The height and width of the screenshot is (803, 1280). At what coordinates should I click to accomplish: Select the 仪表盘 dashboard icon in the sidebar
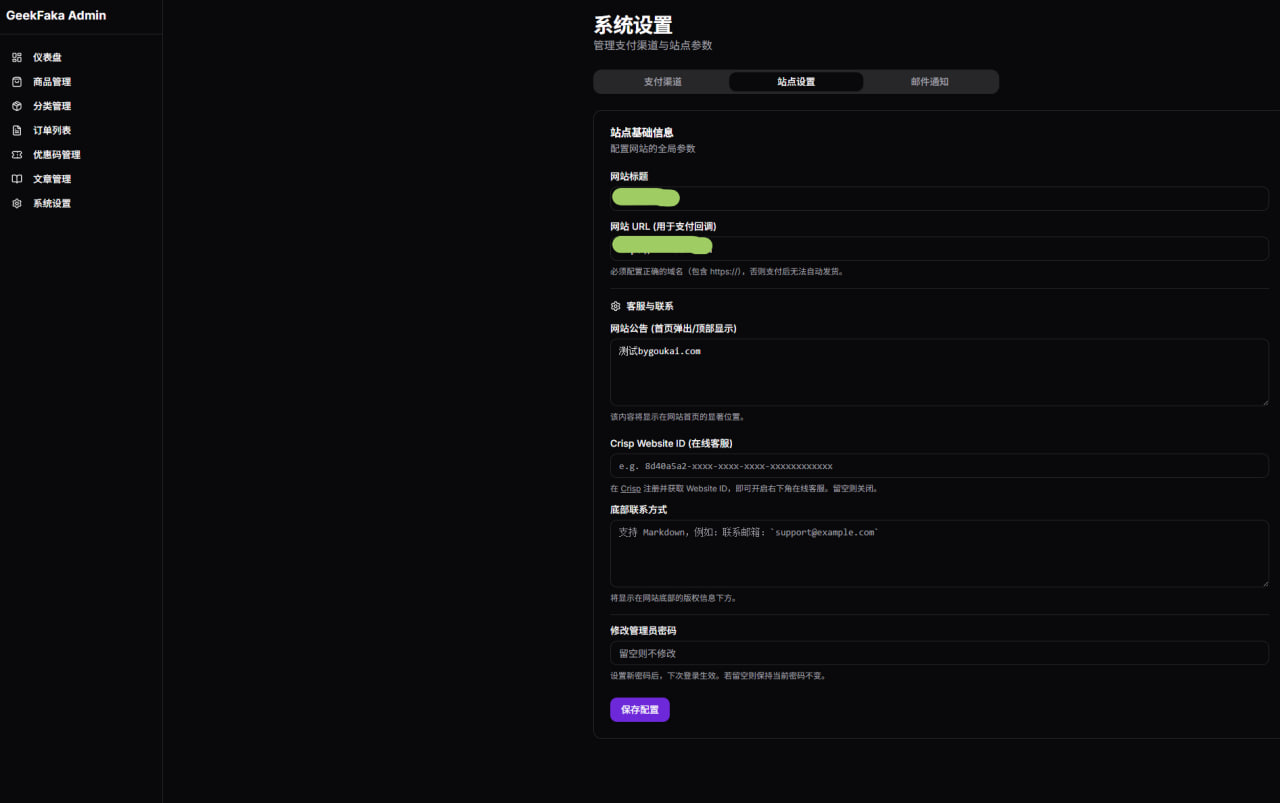(17, 57)
